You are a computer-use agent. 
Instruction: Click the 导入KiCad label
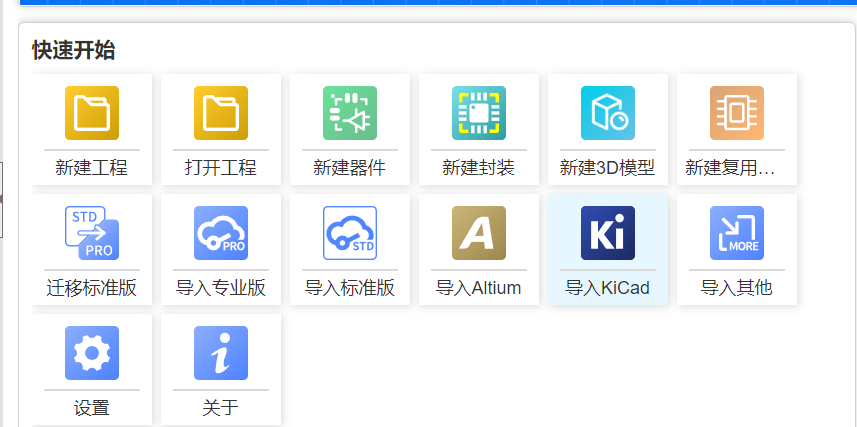click(608, 288)
